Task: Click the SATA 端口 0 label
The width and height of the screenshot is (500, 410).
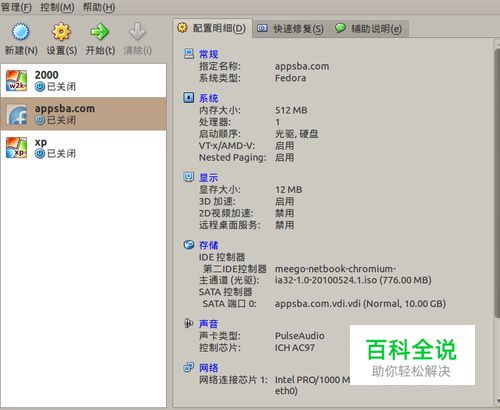Action: [230, 304]
